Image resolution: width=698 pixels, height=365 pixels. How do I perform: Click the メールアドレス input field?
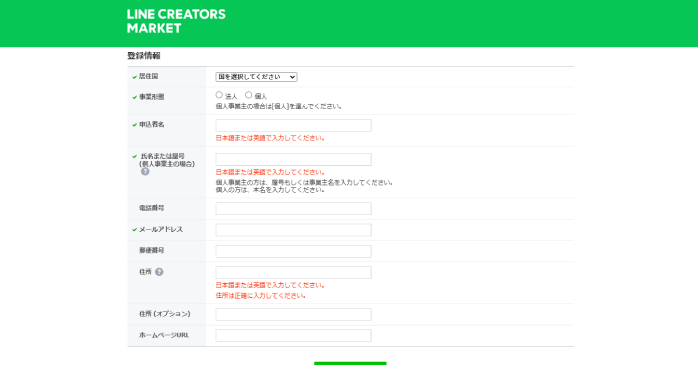(x=293, y=230)
